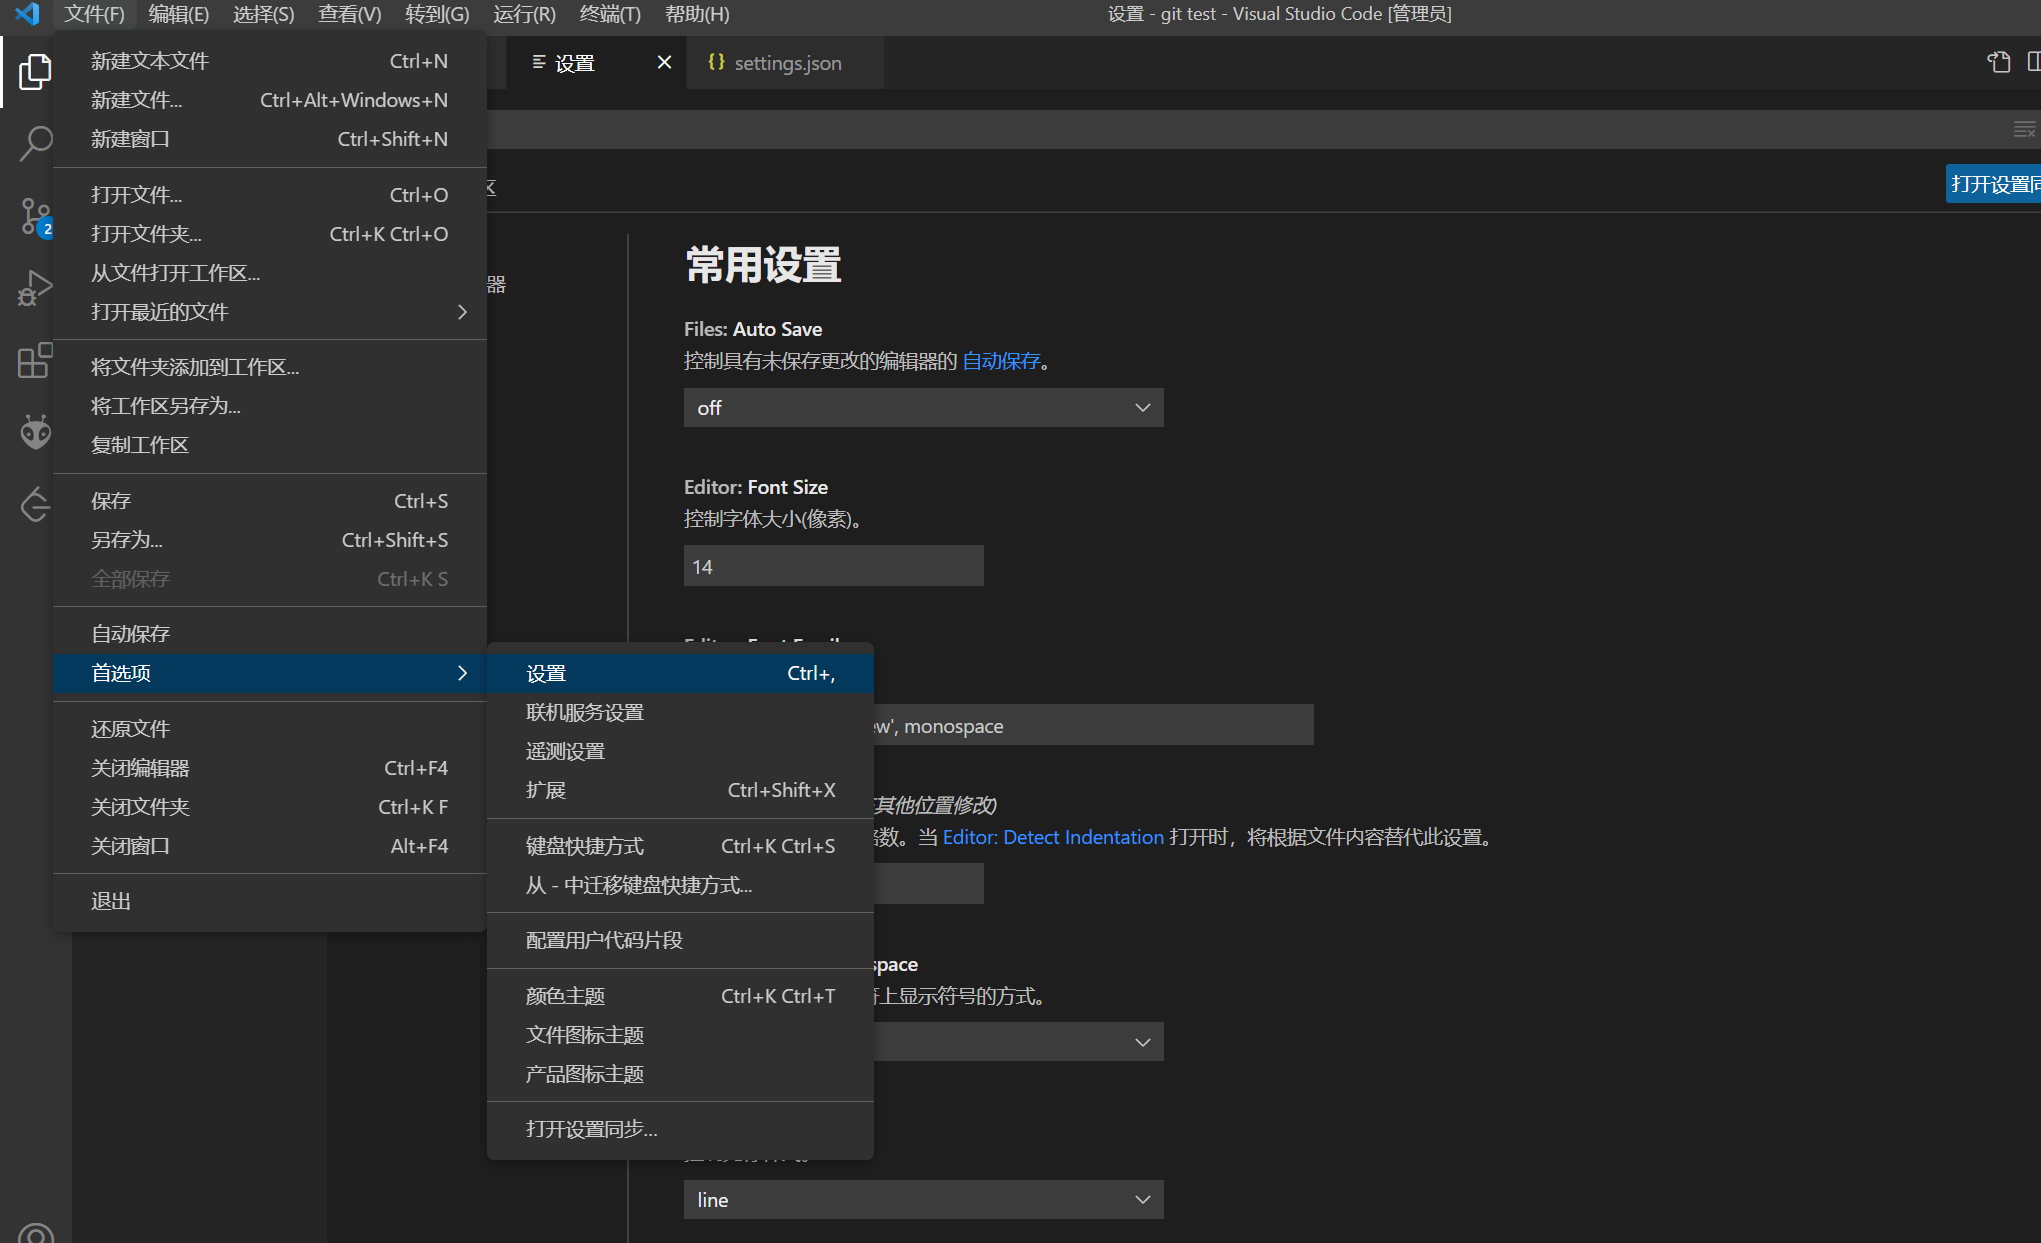Screen dimensions: 2041x1243
Task: Open the Render Whitespace dropdown
Action: 1018,1042
